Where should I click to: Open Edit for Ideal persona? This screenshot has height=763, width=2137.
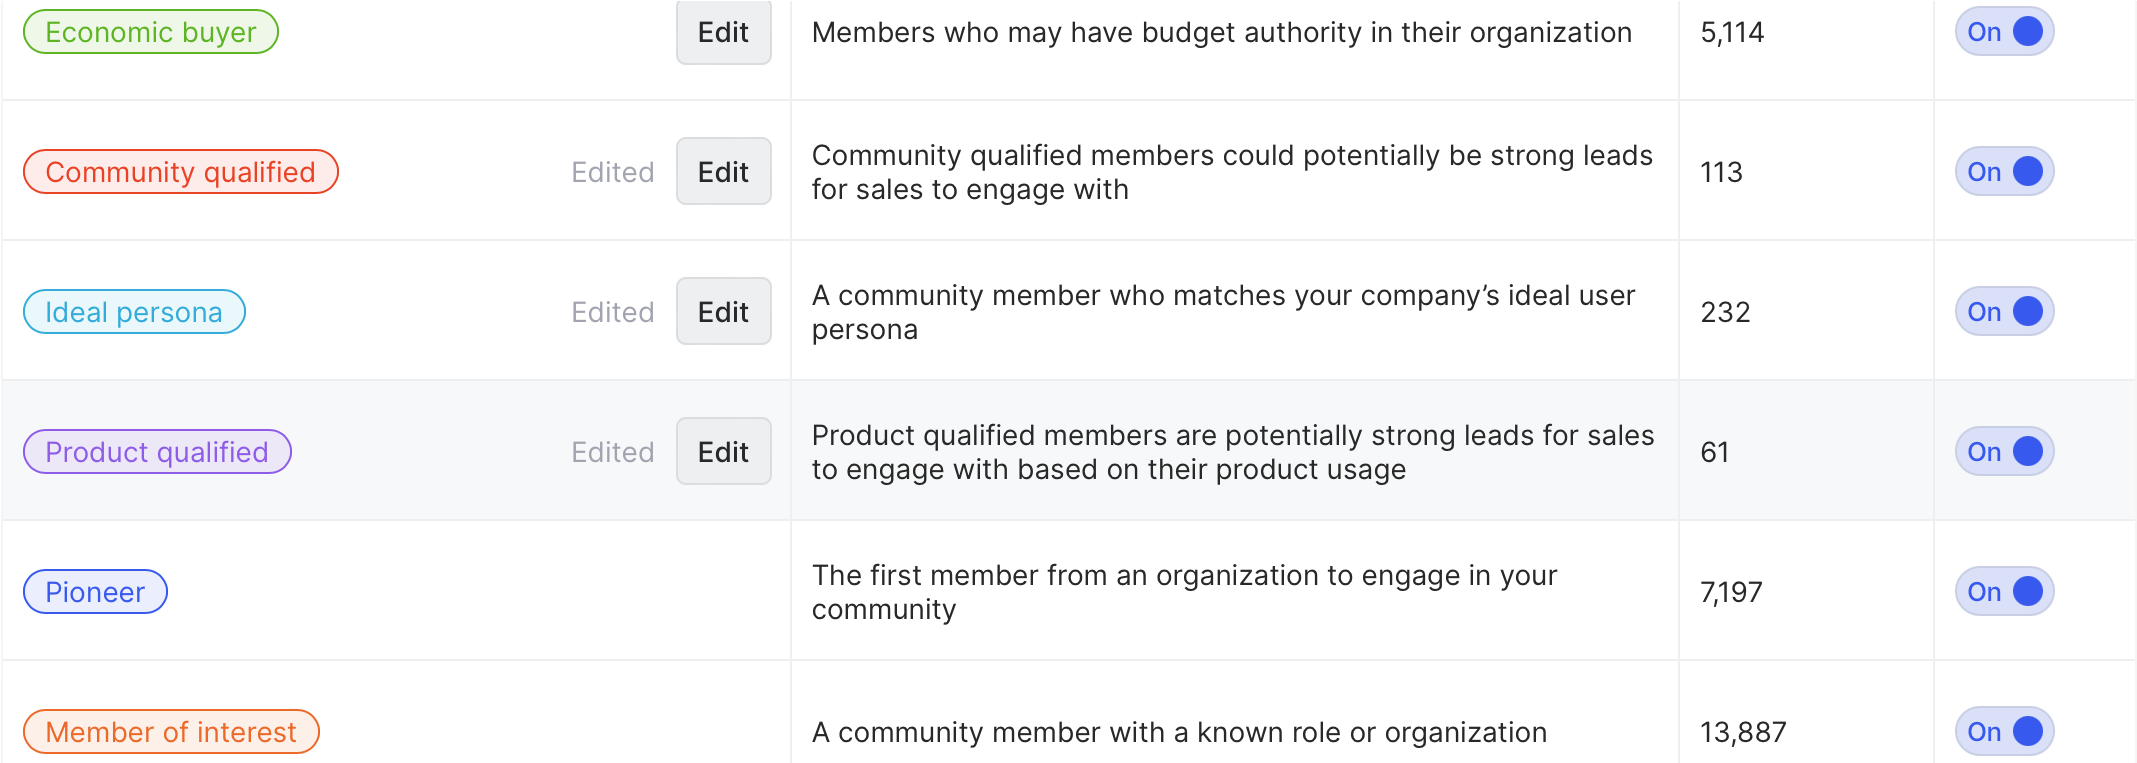[723, 312]
